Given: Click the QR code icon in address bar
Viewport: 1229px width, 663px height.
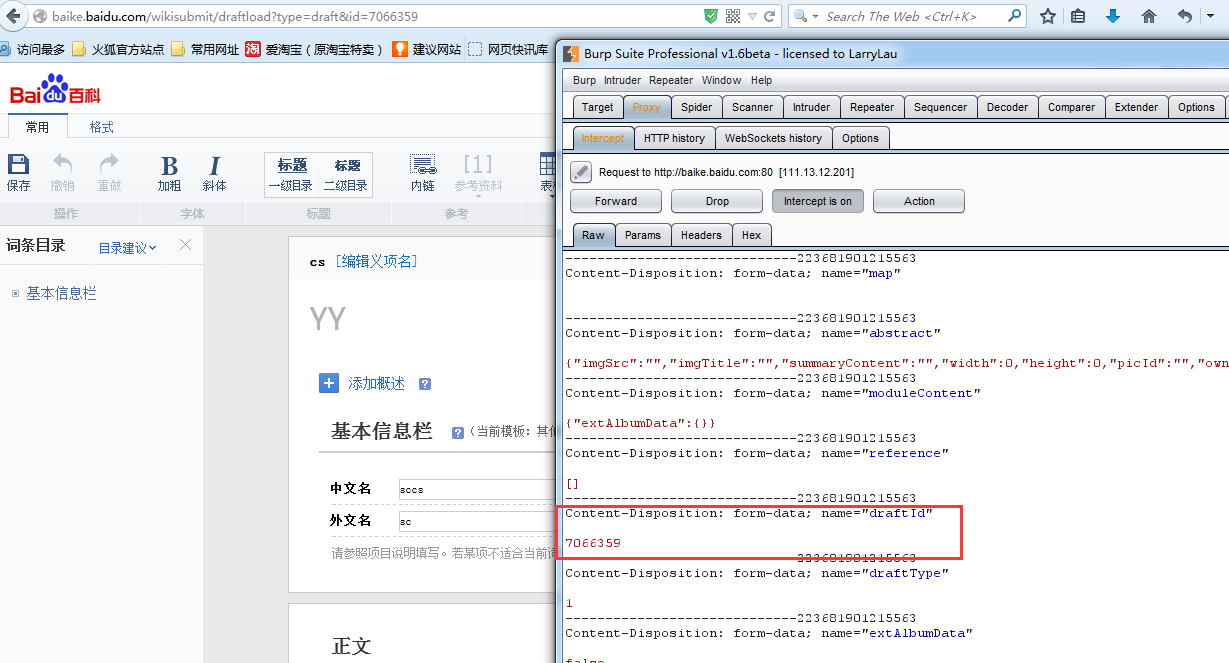Looking at the screenshot, I should tap(733, 16).
